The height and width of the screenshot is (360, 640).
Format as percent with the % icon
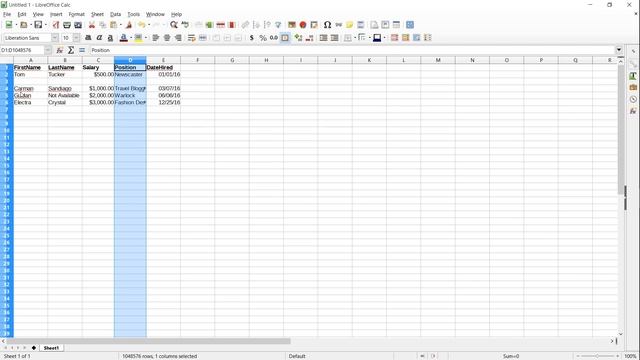point(263,38)
